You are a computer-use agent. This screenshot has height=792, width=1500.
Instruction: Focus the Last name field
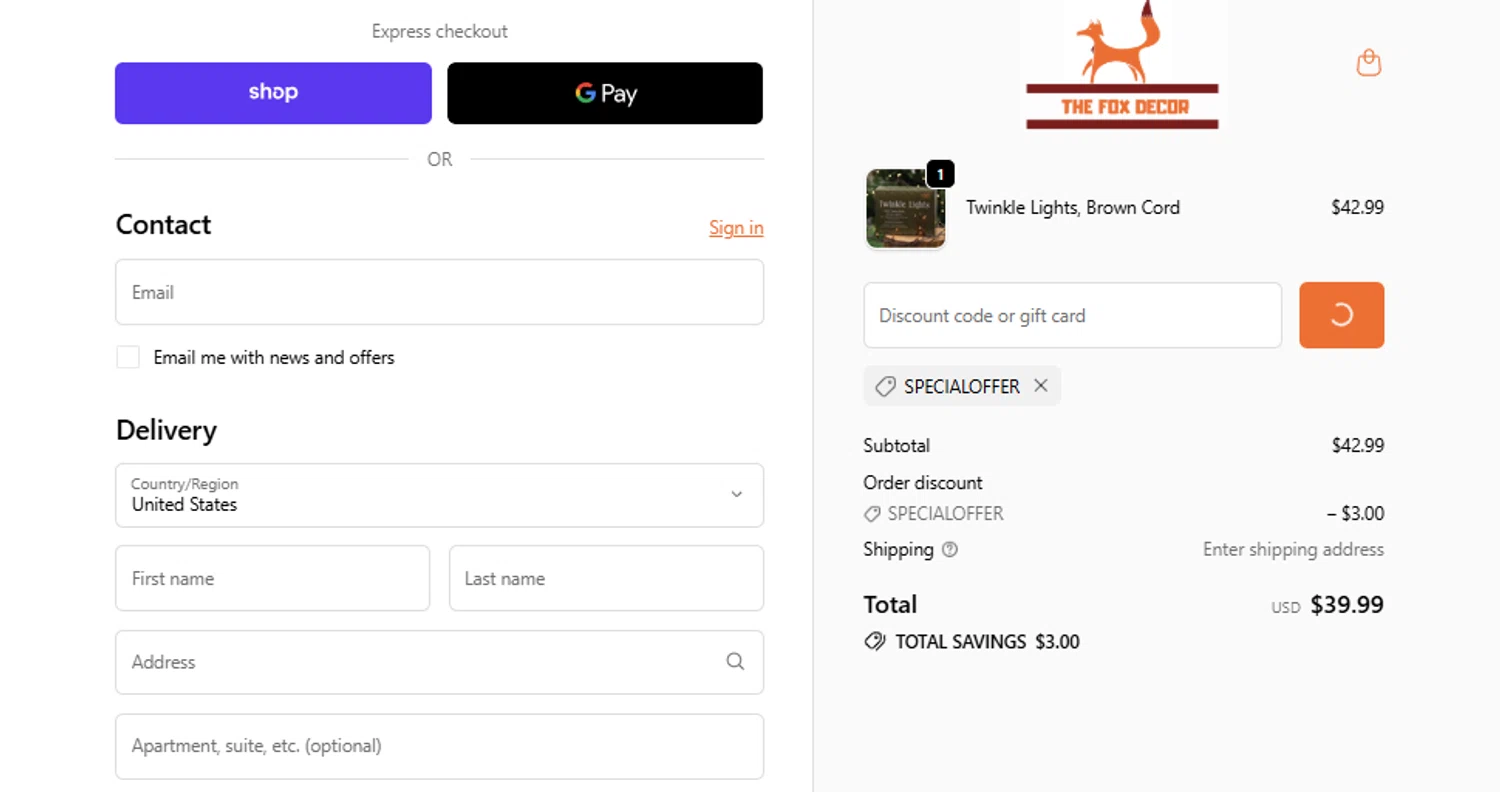[x=606, y=578]
